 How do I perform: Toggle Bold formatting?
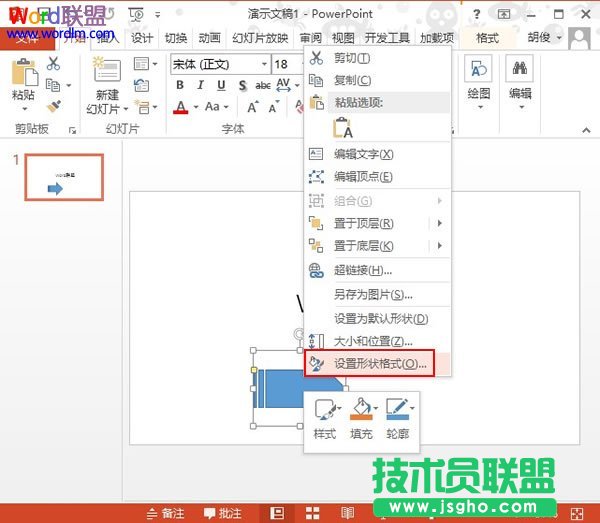coord(180,85)
